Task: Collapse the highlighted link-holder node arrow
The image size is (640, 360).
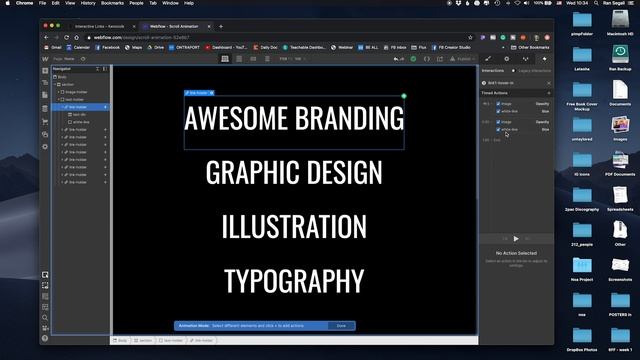Action: 62,107
